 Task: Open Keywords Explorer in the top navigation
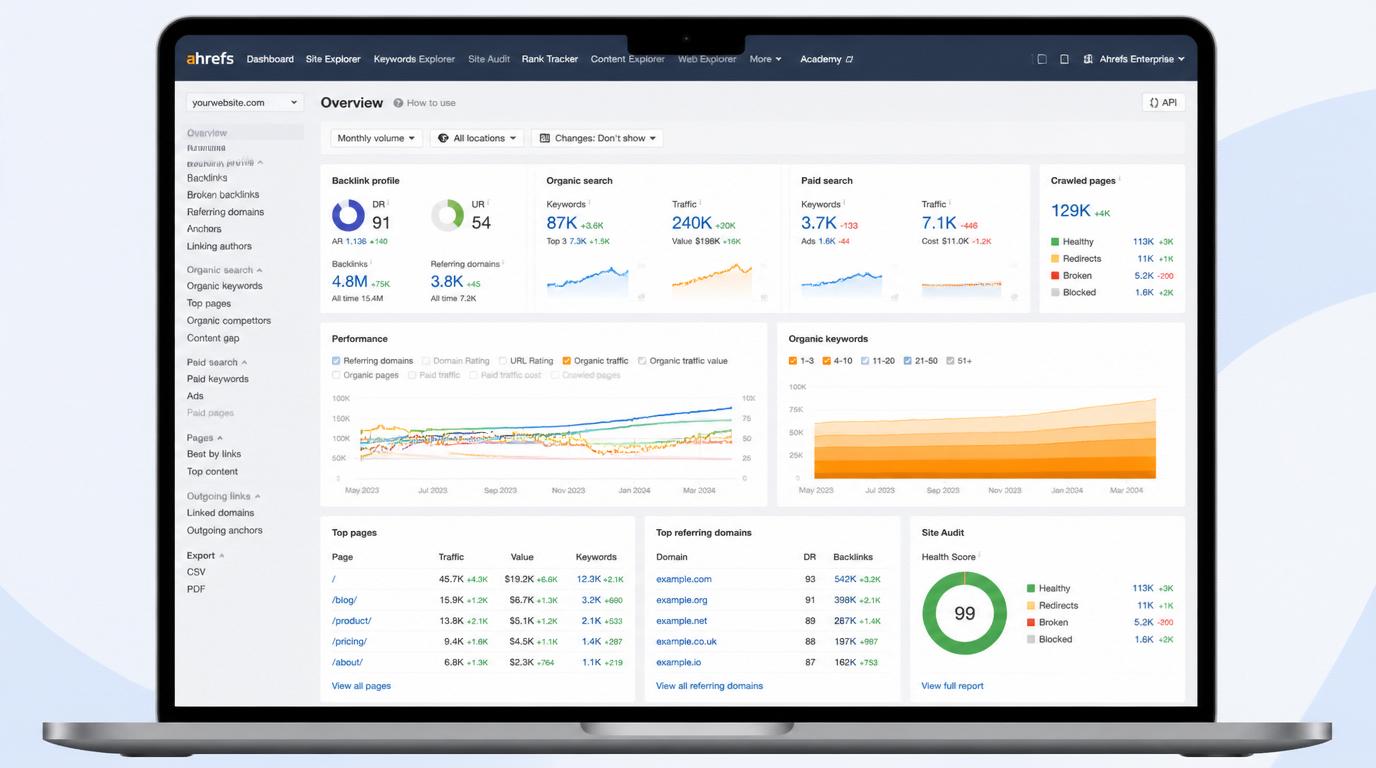[x=414, y=59]
